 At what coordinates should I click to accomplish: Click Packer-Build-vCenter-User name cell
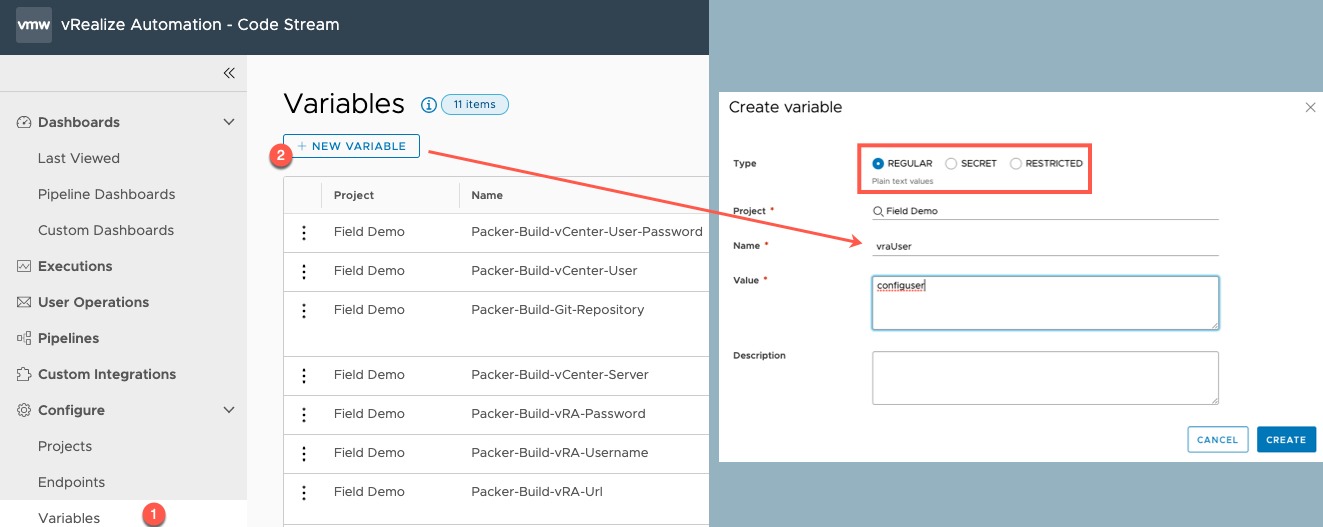[x=554, y=271]
